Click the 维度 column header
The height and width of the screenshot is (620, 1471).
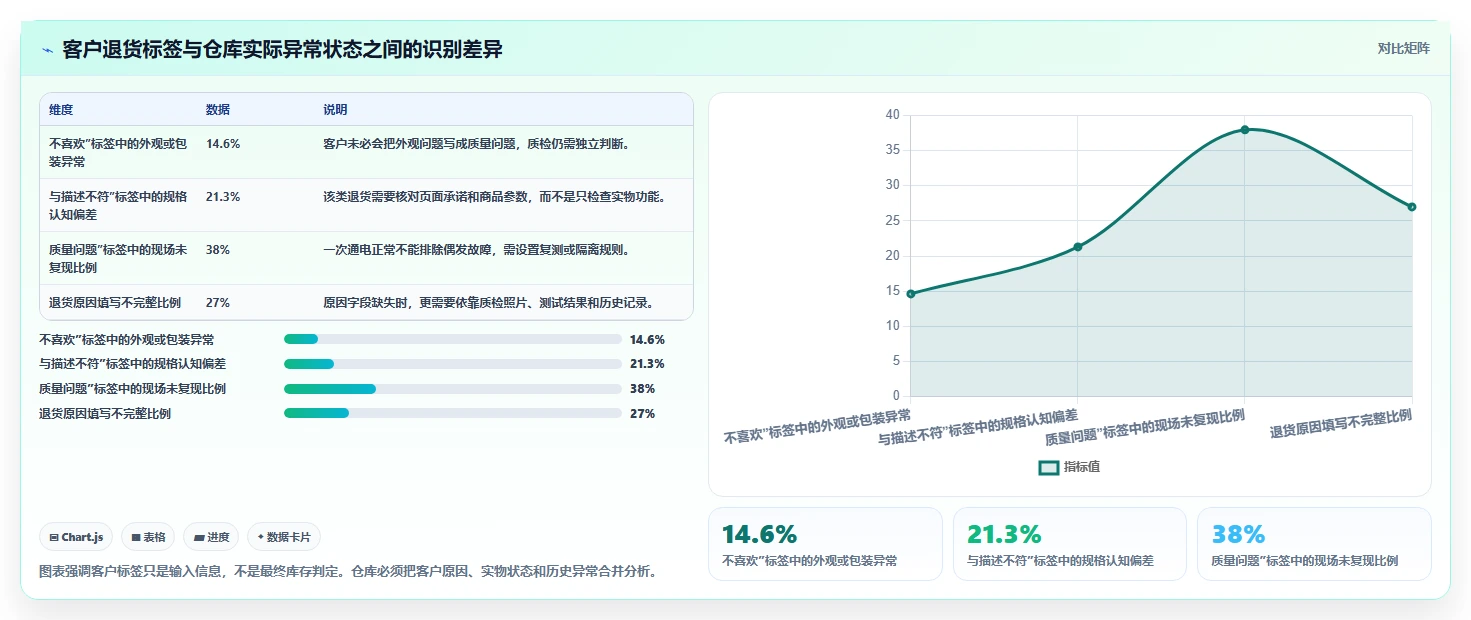(61, 110)
